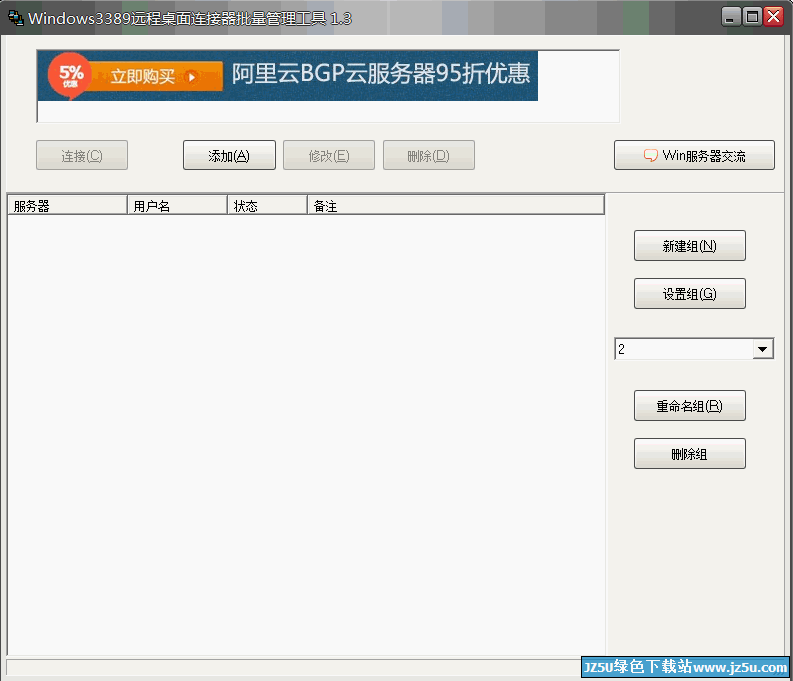The height and width of the screenshot is (681, 793).
Task: Sort by the 备注 column header
Action: [x=456, y=205]
